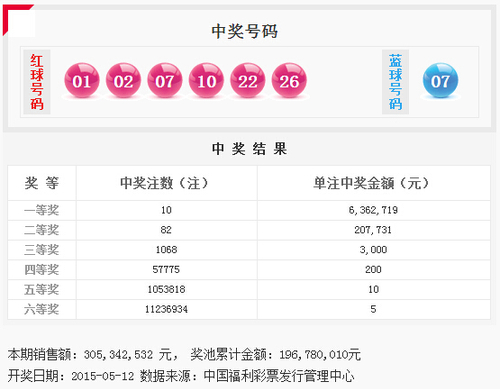Click the 奖池累计金额 label
Image resolution: width=500 pixels, height=389 pixels.
pos(229,355)
